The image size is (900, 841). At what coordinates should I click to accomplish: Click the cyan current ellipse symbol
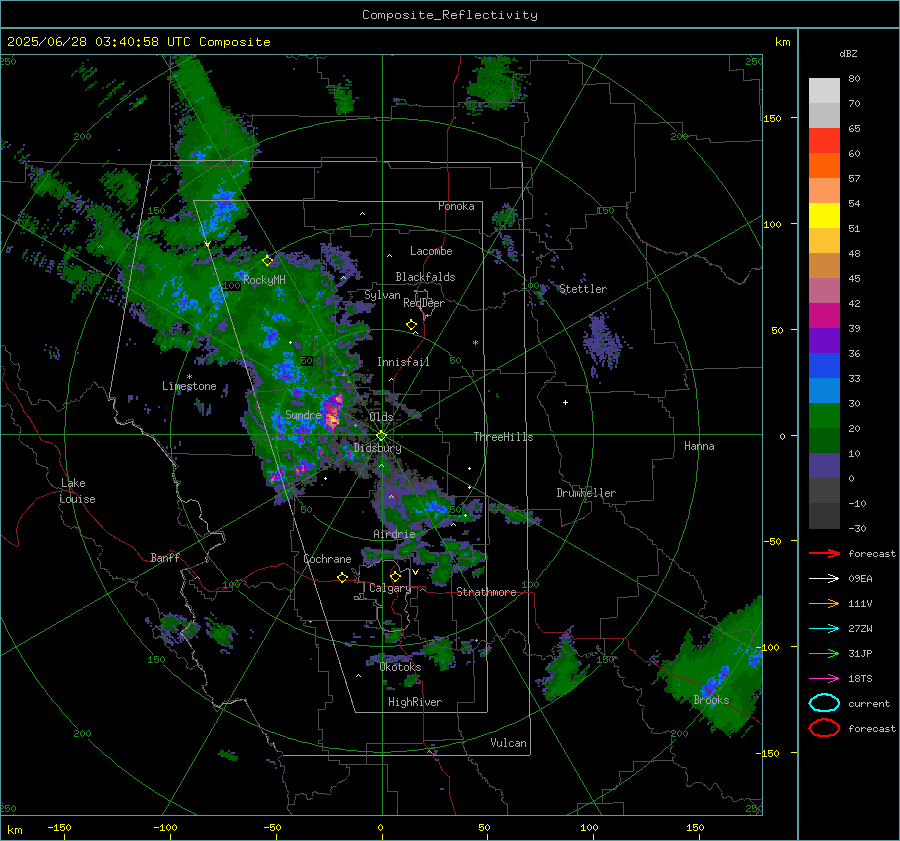824,703
